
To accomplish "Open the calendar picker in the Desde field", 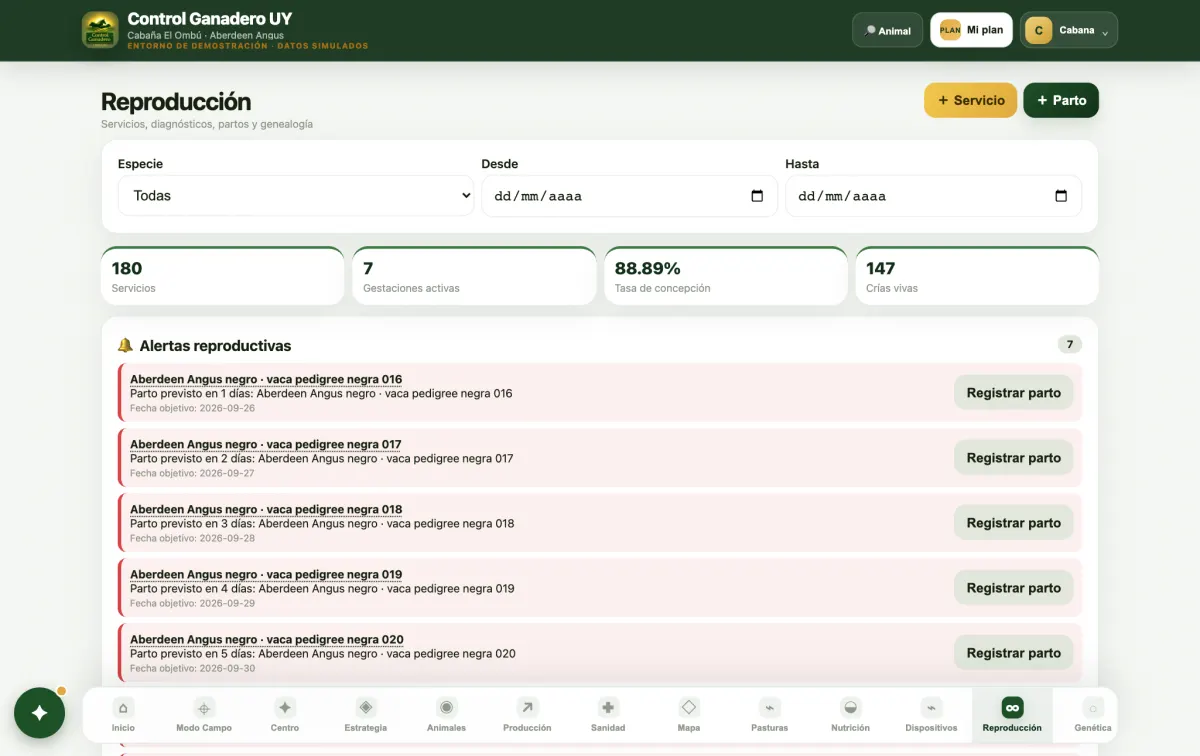I will click(757, 196).
